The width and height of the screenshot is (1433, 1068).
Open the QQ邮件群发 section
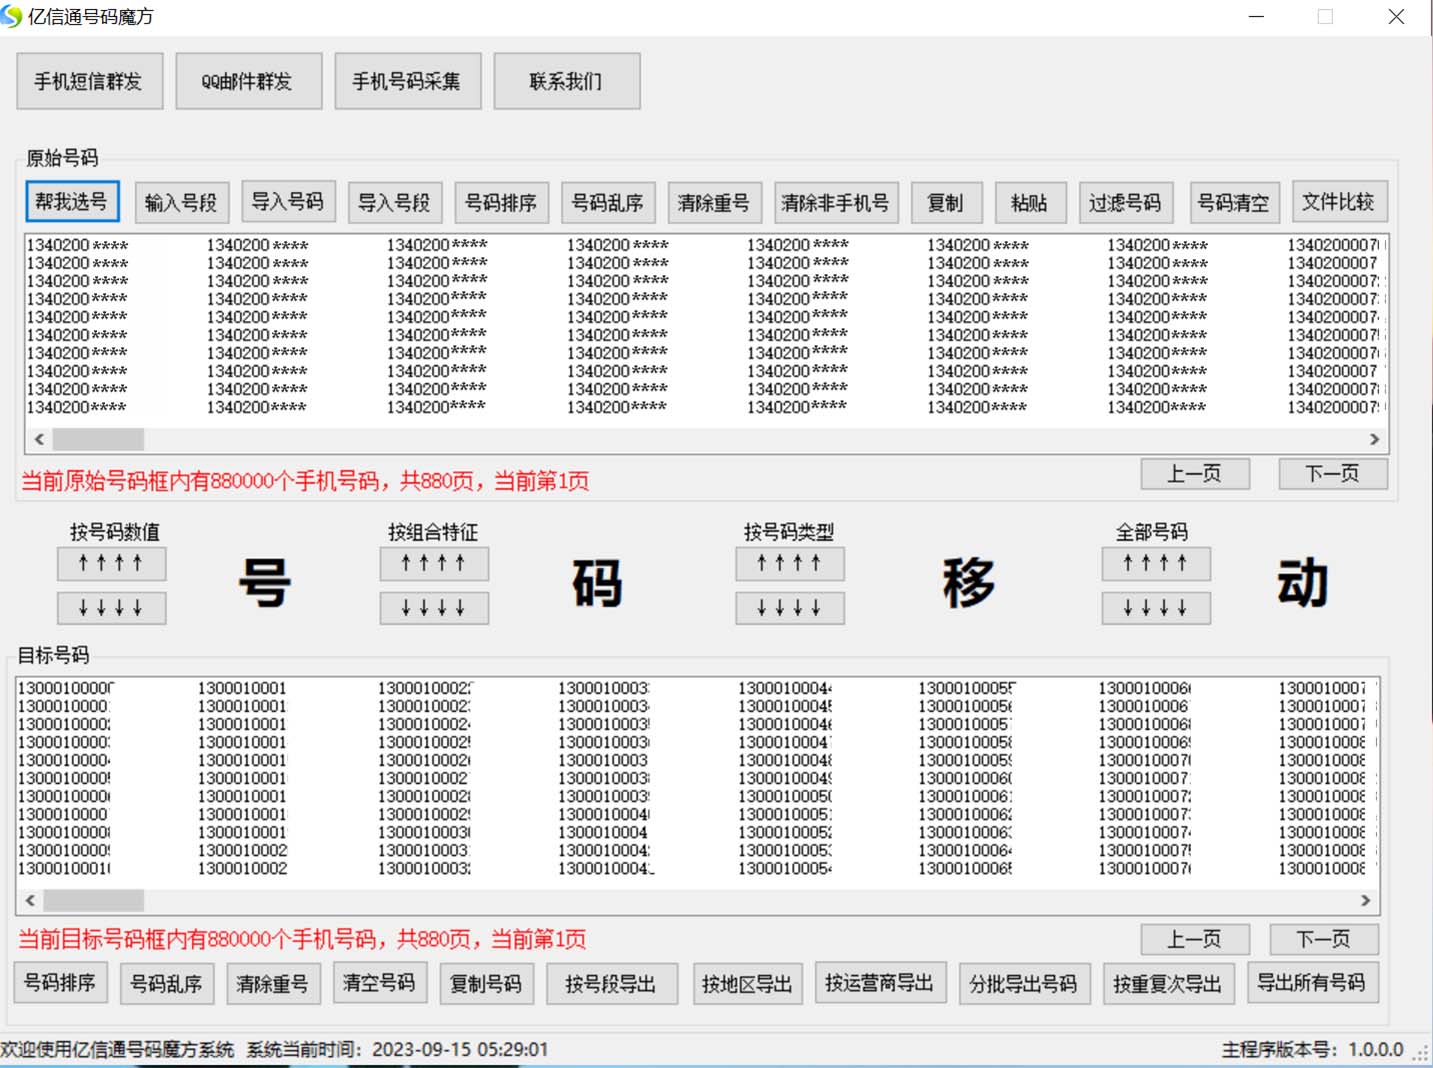(x=248, y=81)
